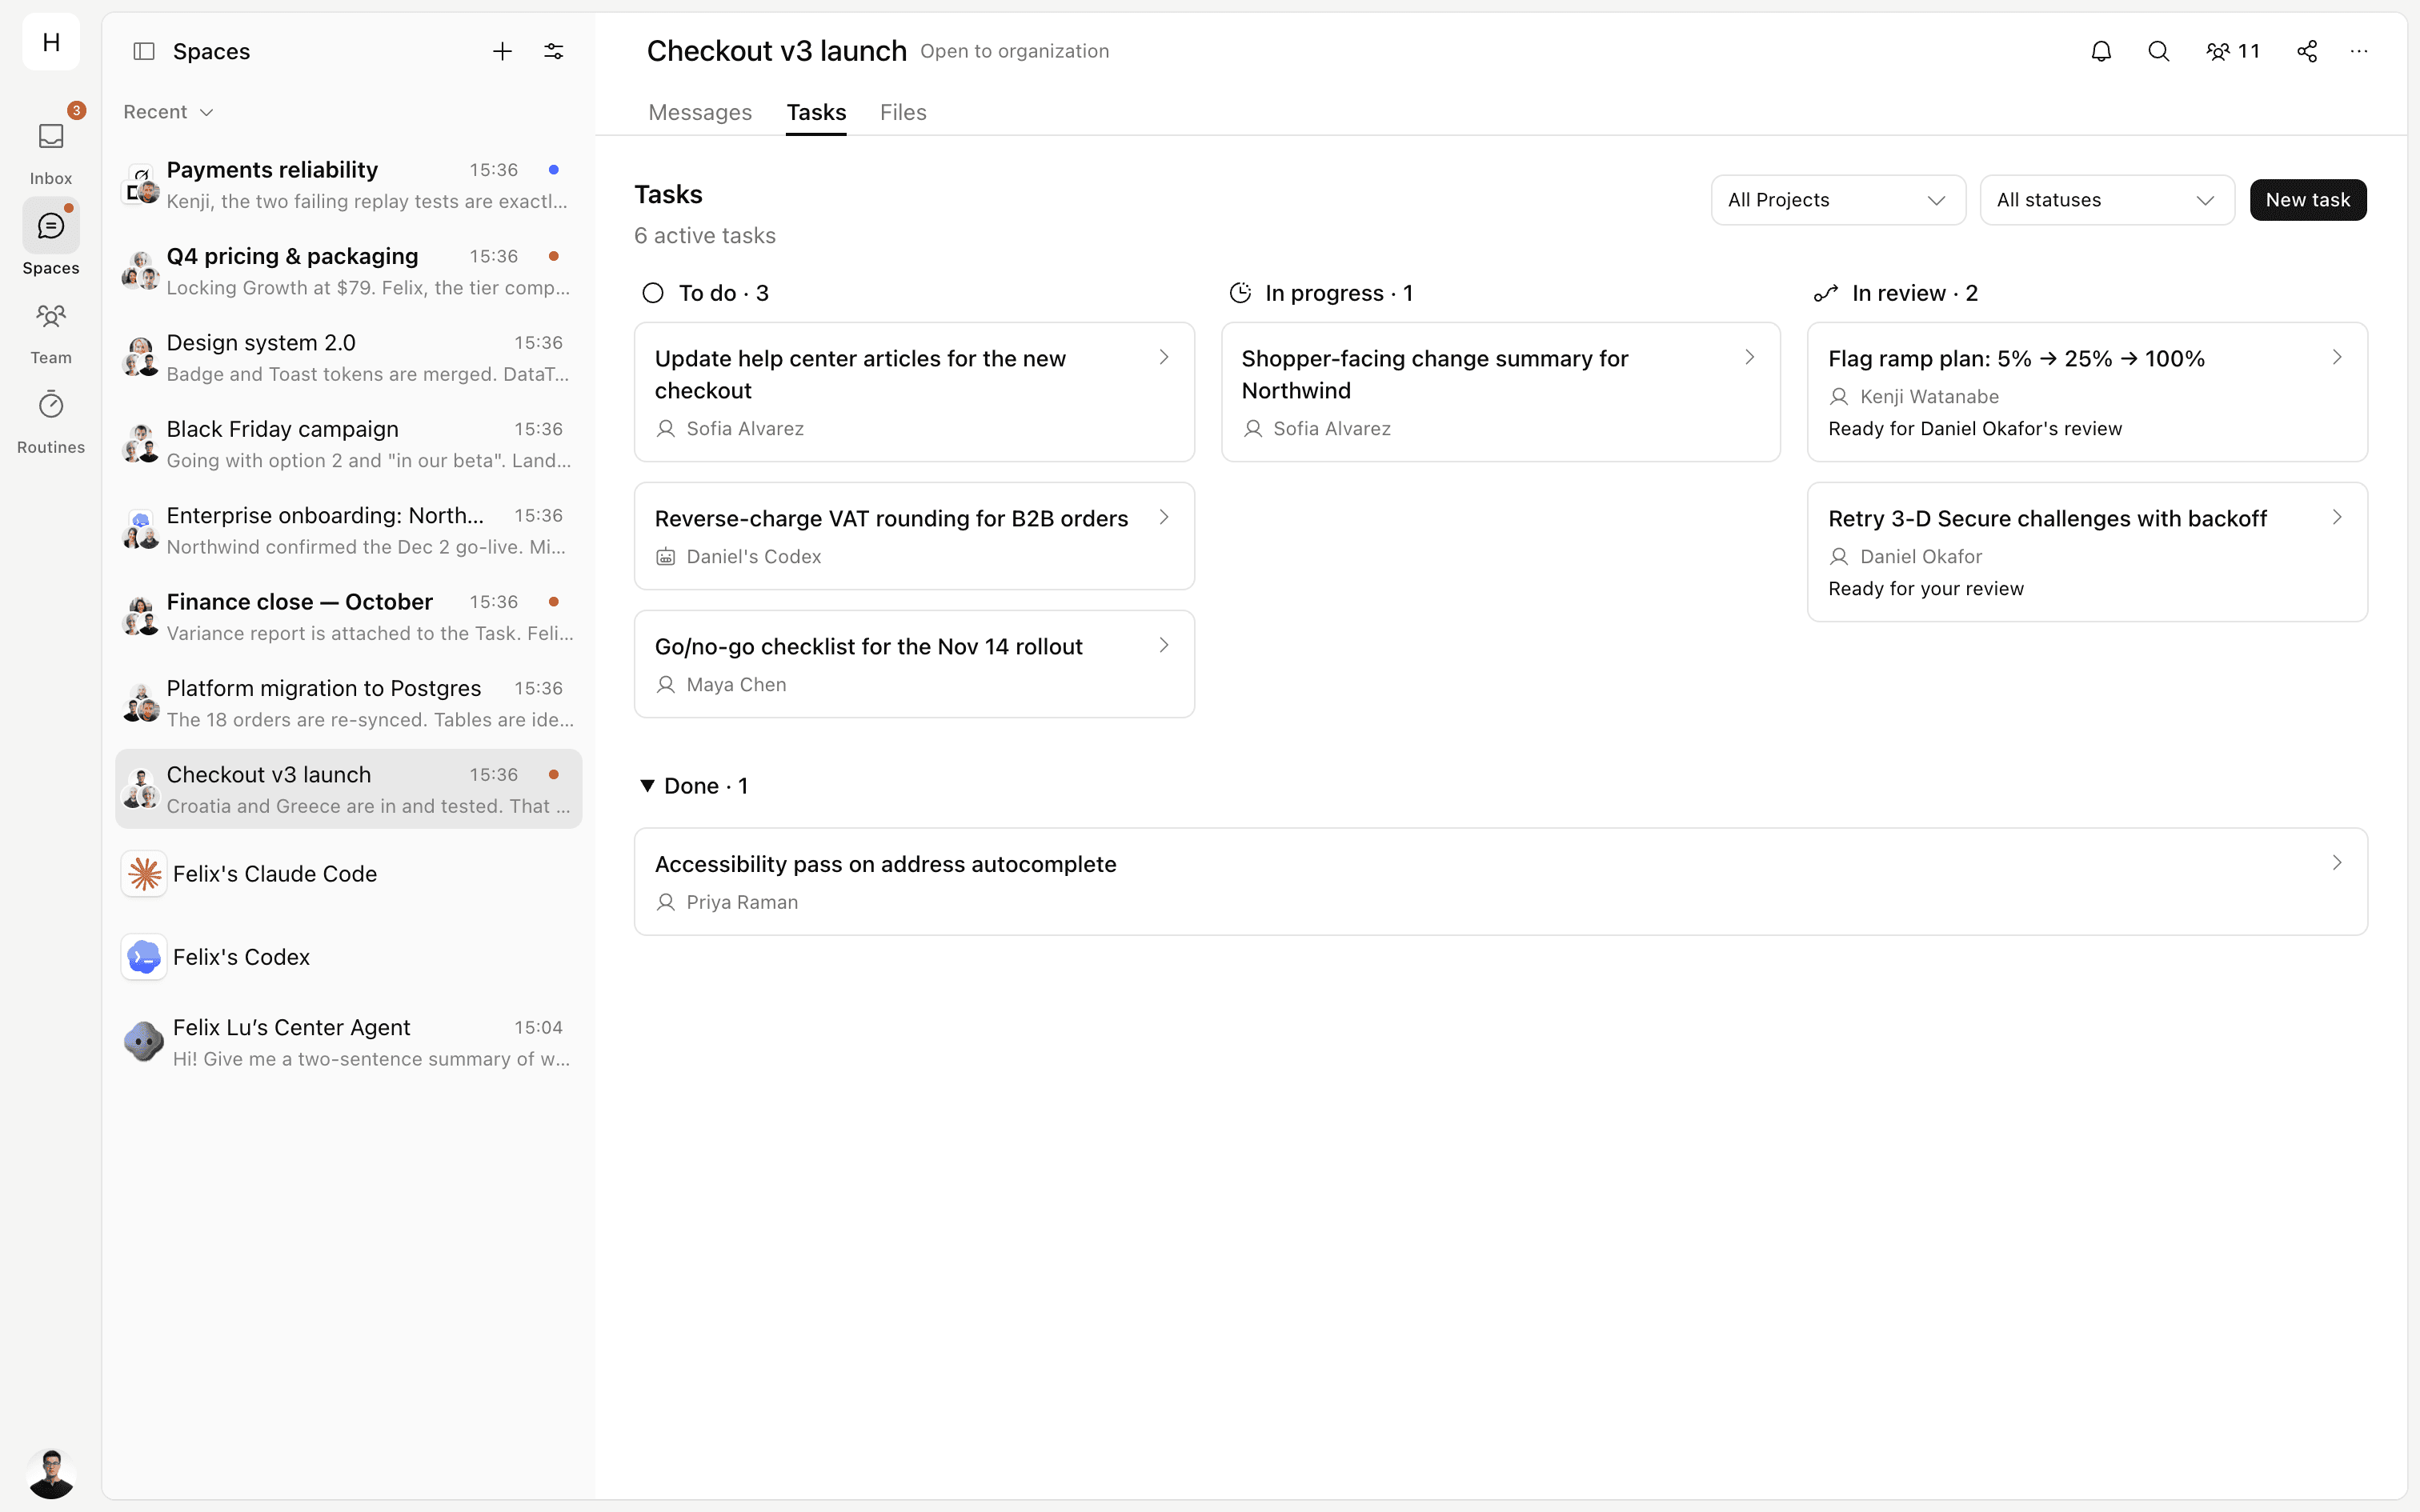This screenshot has height=1512, width=2420.
Task: Click the 'Open to organization' label
Action: (1014, 51)
